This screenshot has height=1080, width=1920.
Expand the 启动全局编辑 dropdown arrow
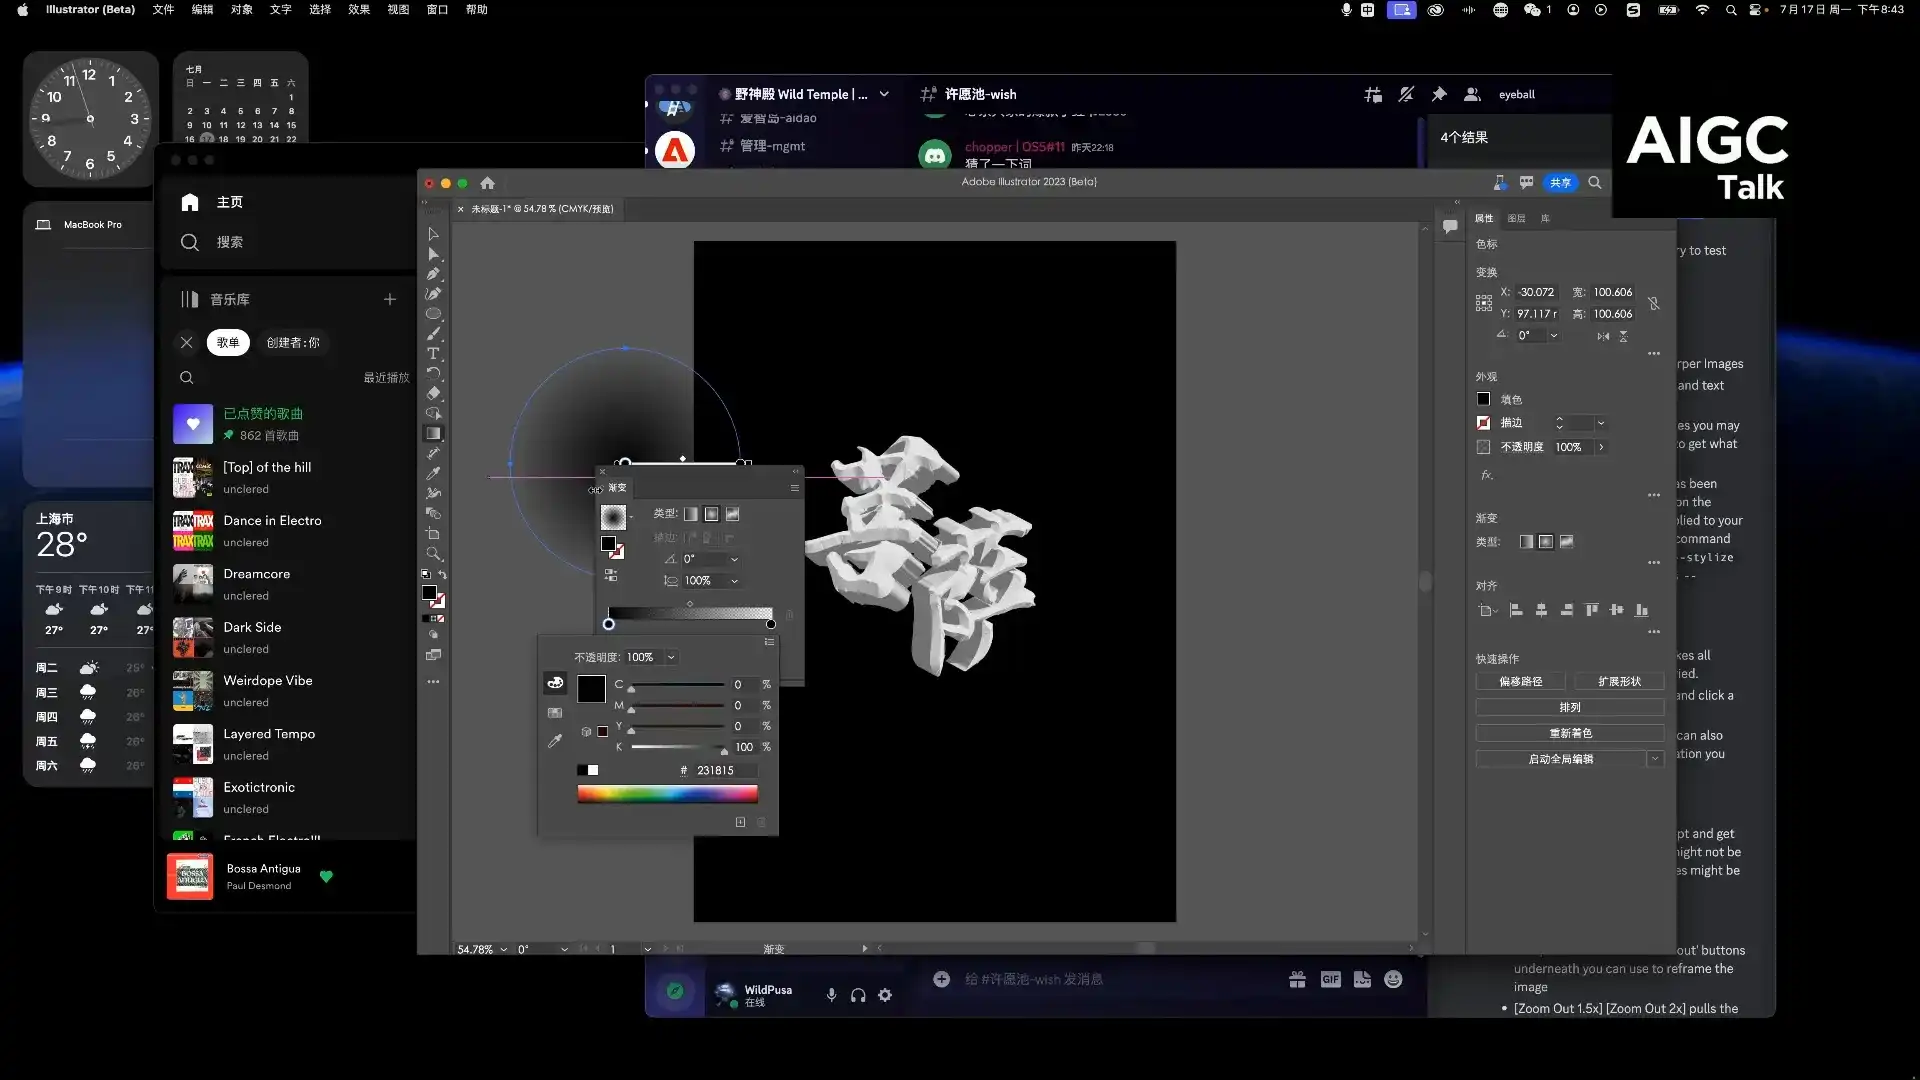[1655, 759]
